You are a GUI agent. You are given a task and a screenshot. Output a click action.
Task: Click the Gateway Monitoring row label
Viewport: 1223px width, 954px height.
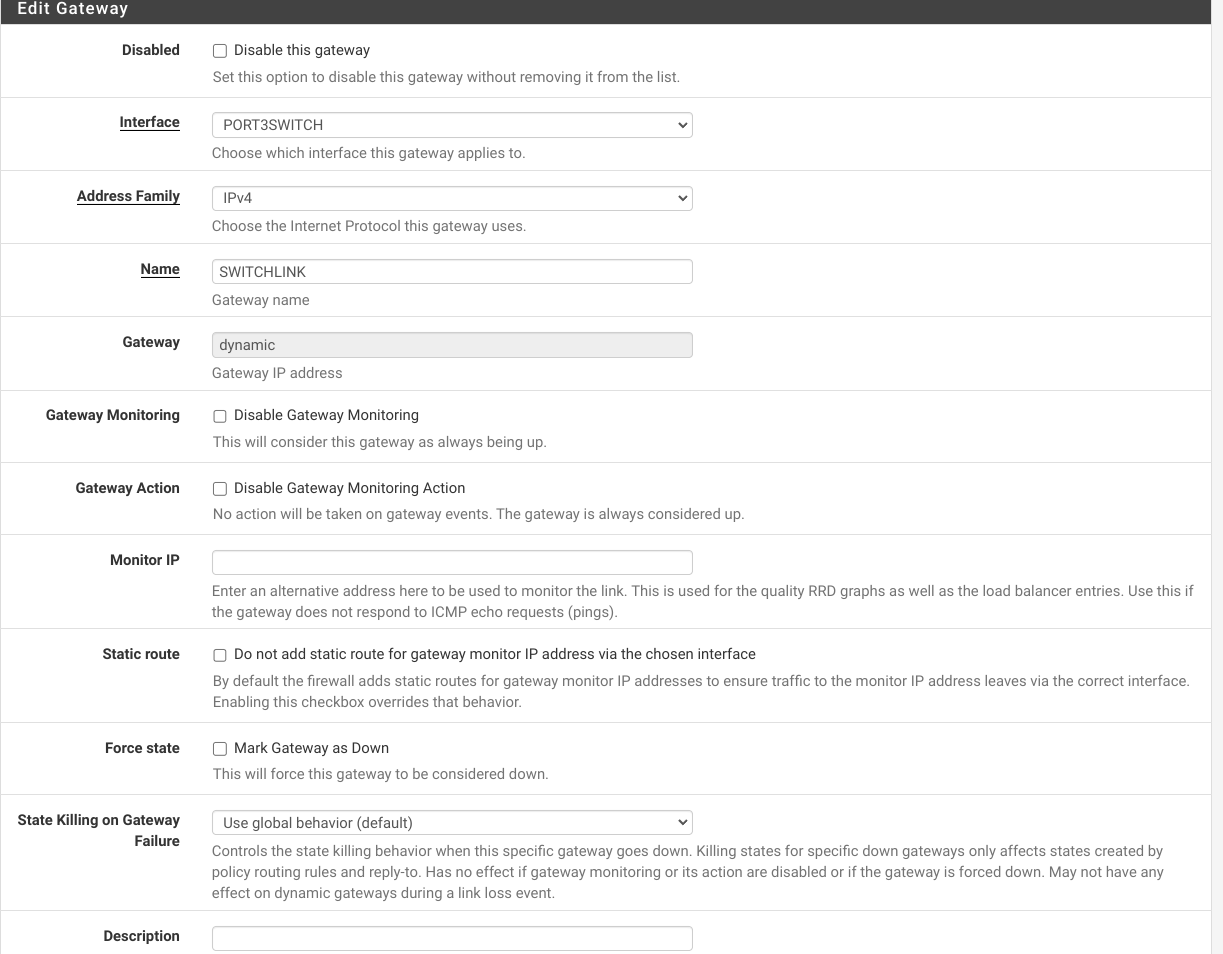[x=113, y=415]
